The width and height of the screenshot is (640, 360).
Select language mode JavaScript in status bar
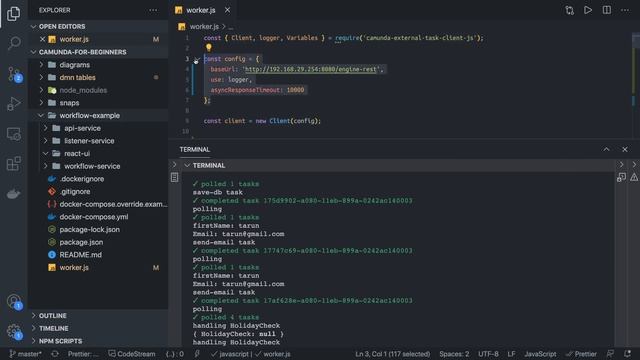click(x=540, y=354)
